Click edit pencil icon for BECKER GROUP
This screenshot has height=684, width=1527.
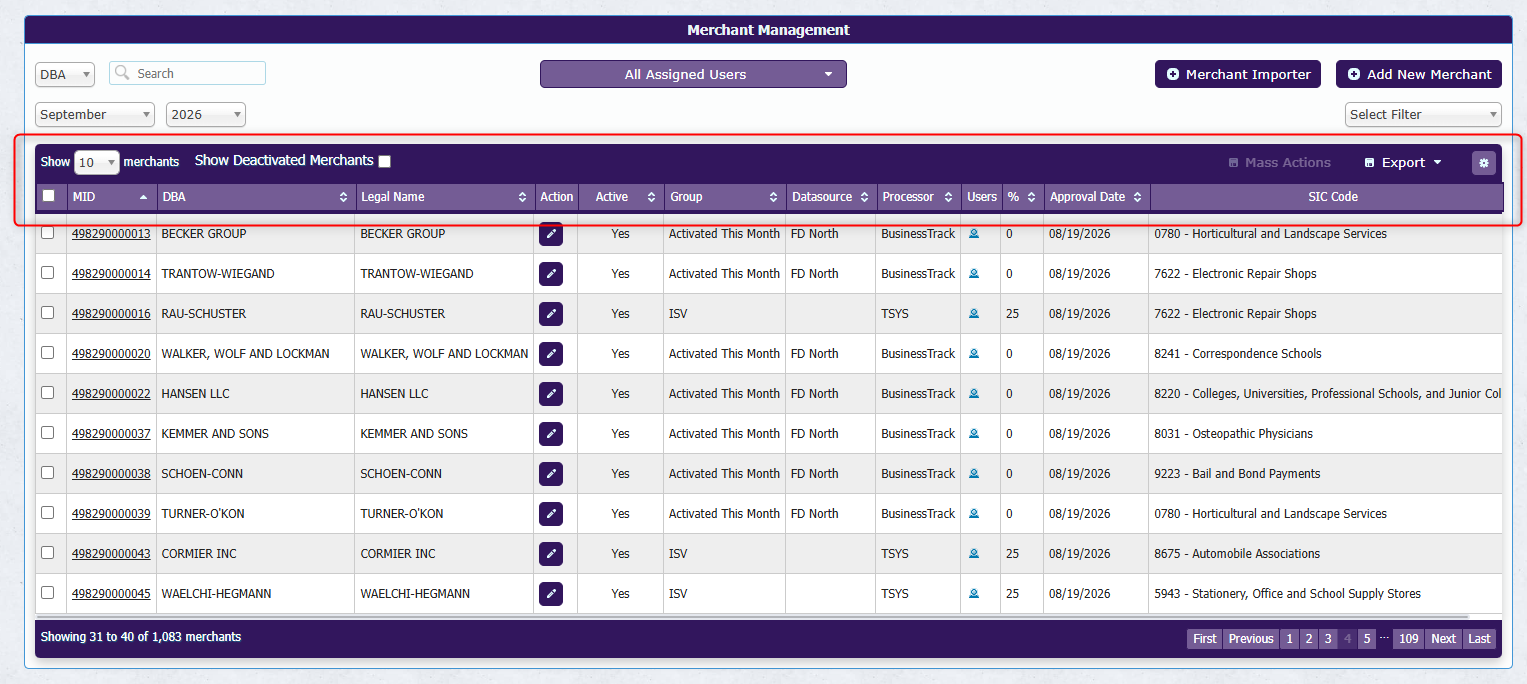(x=551, y=234)
